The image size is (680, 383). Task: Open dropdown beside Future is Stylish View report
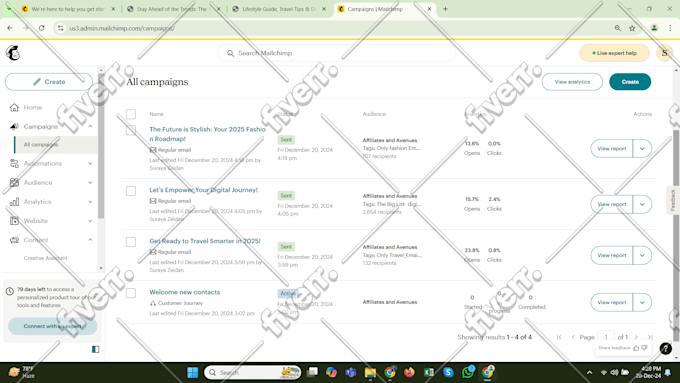click(x=642, y=148)
